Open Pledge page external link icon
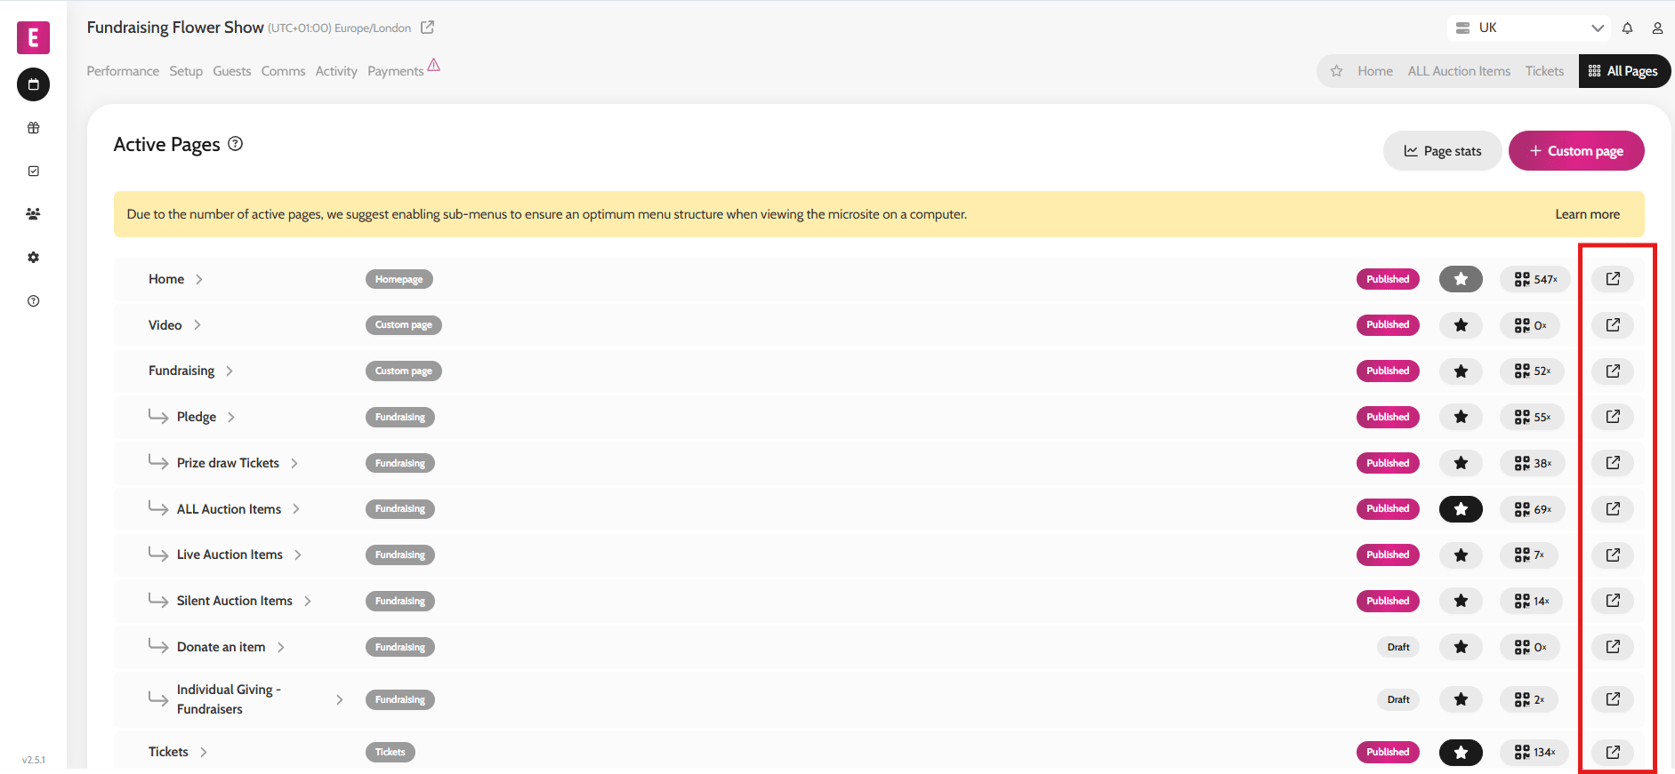The width and height of the screenshot is (1675, 774). pos(1613,417)
